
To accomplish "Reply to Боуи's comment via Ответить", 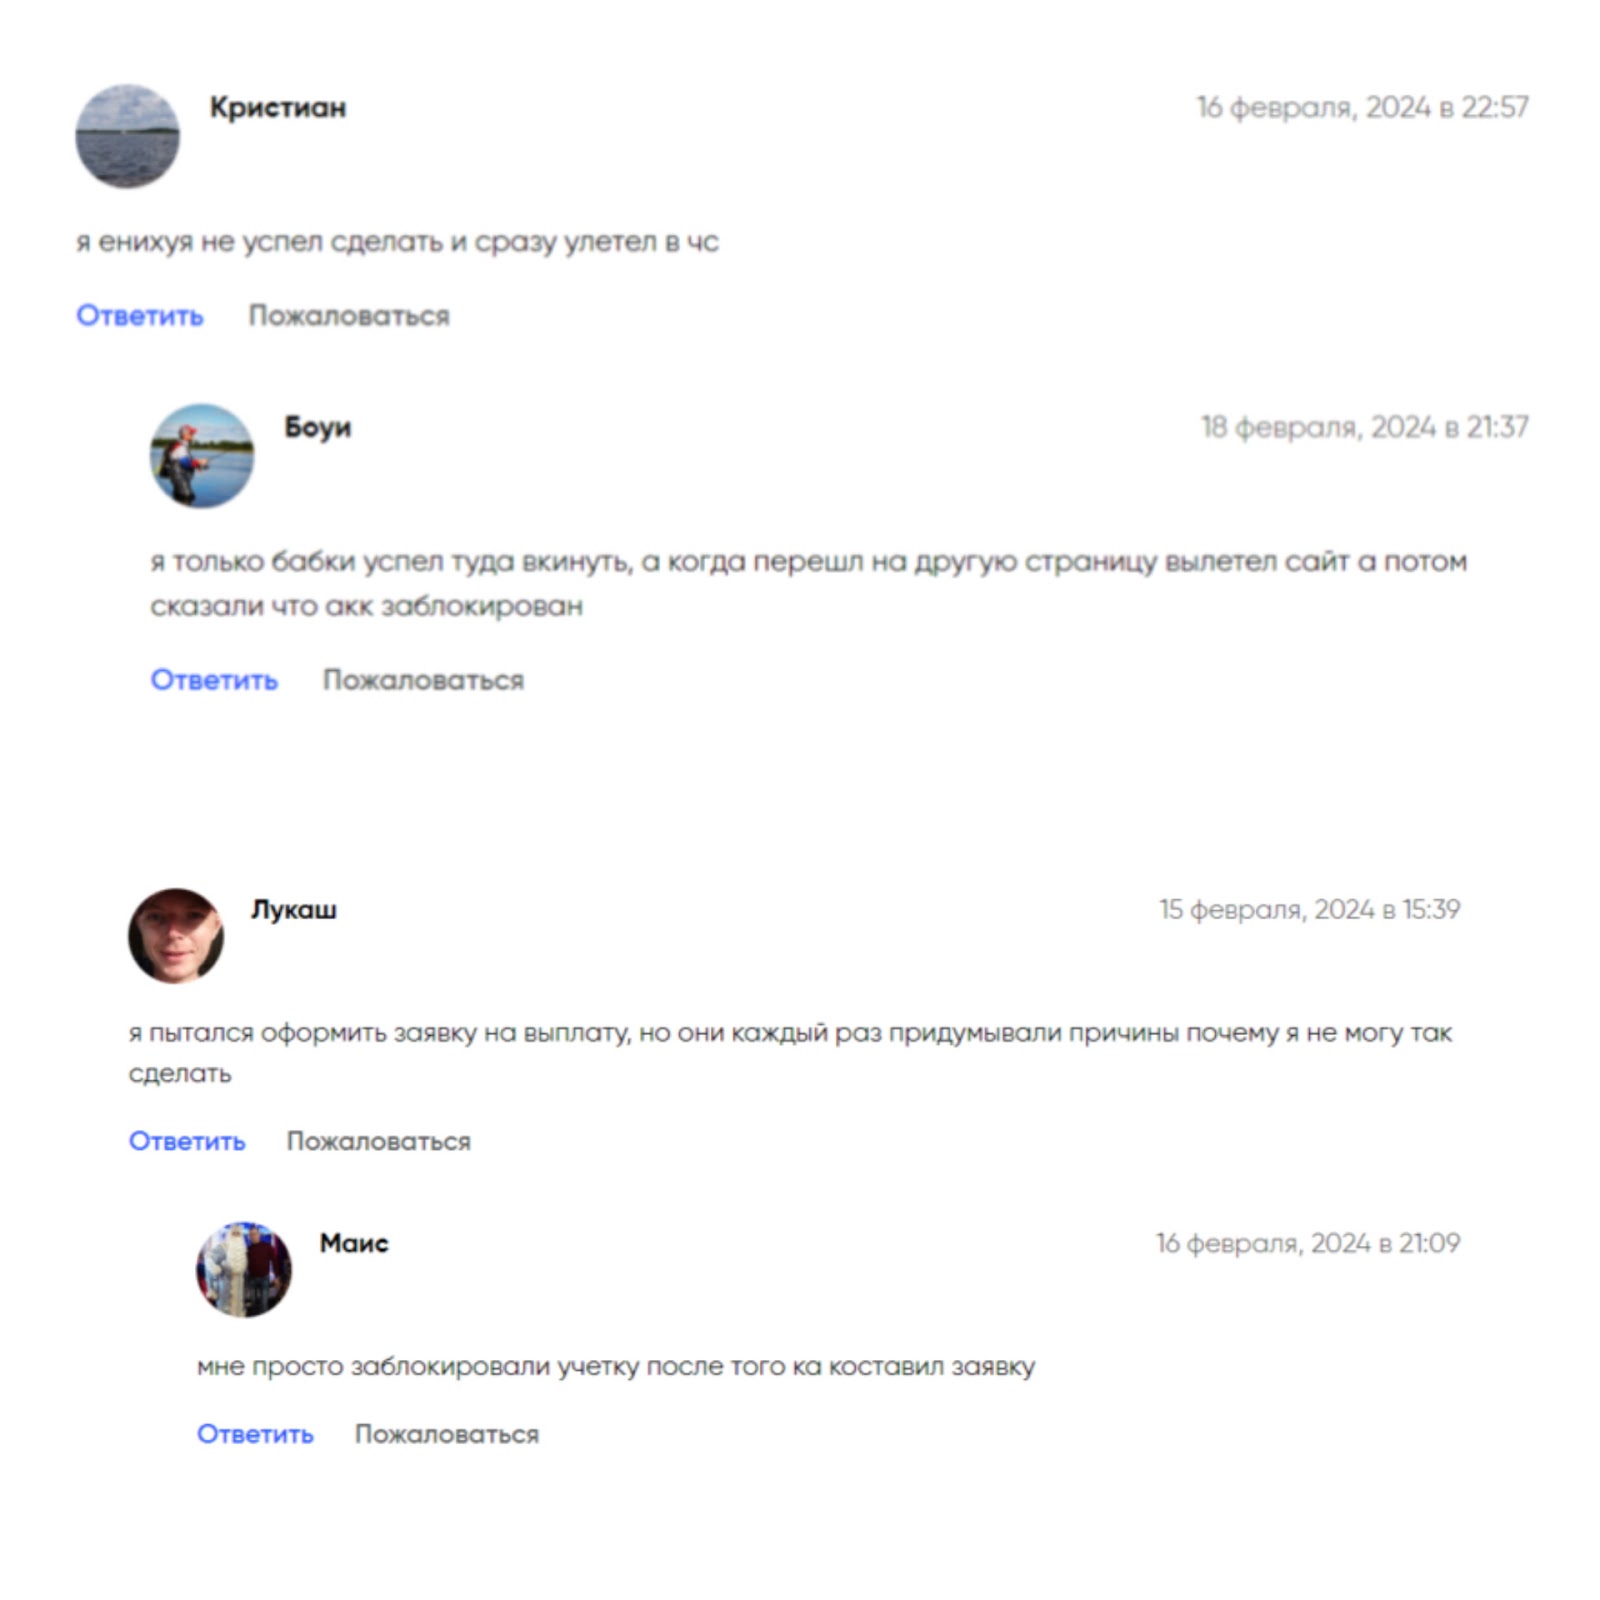I will point(214,680).
